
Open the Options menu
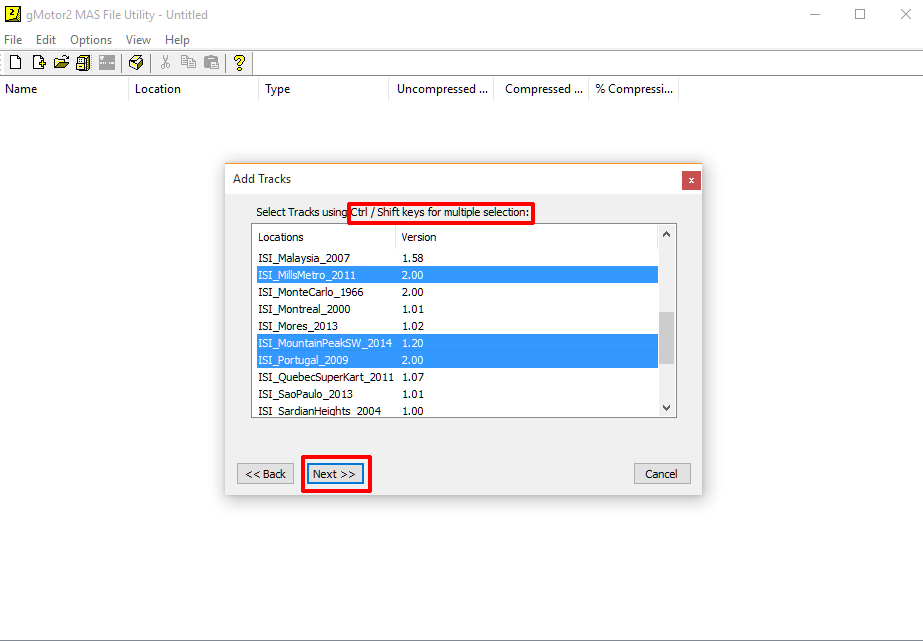click(x=91, y=39)
